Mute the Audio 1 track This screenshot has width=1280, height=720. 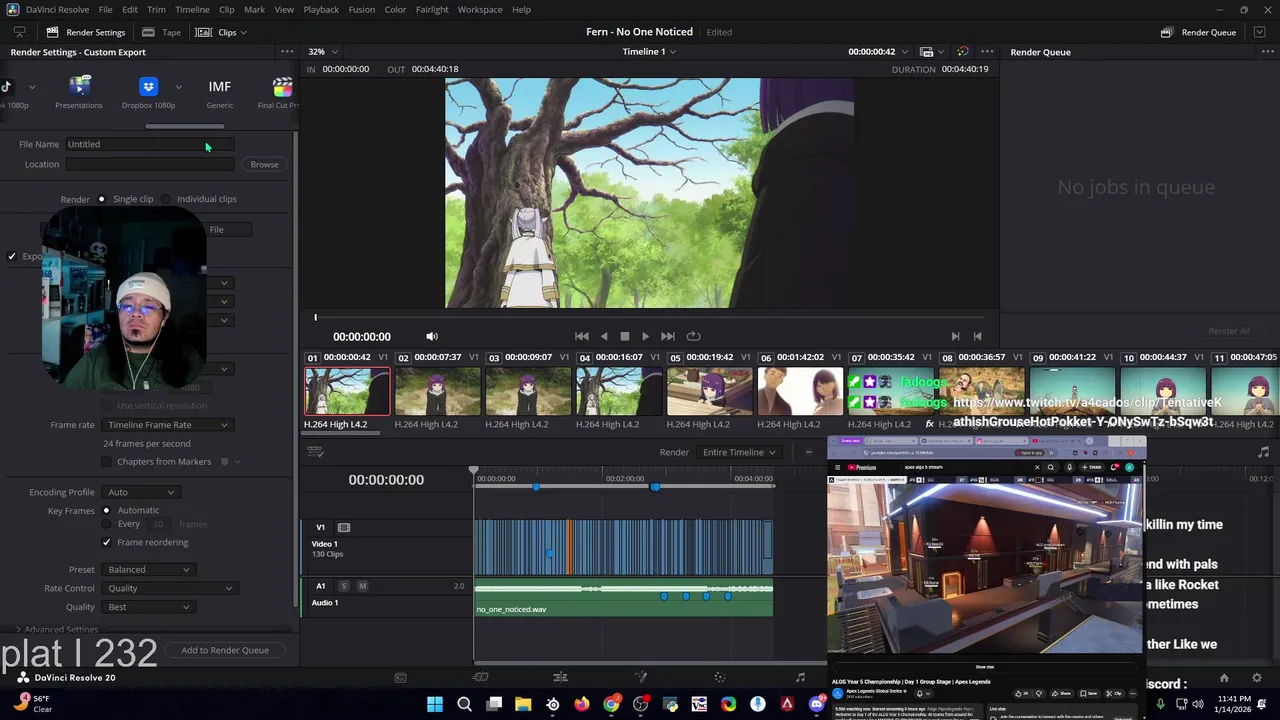(x=362, y=586)
